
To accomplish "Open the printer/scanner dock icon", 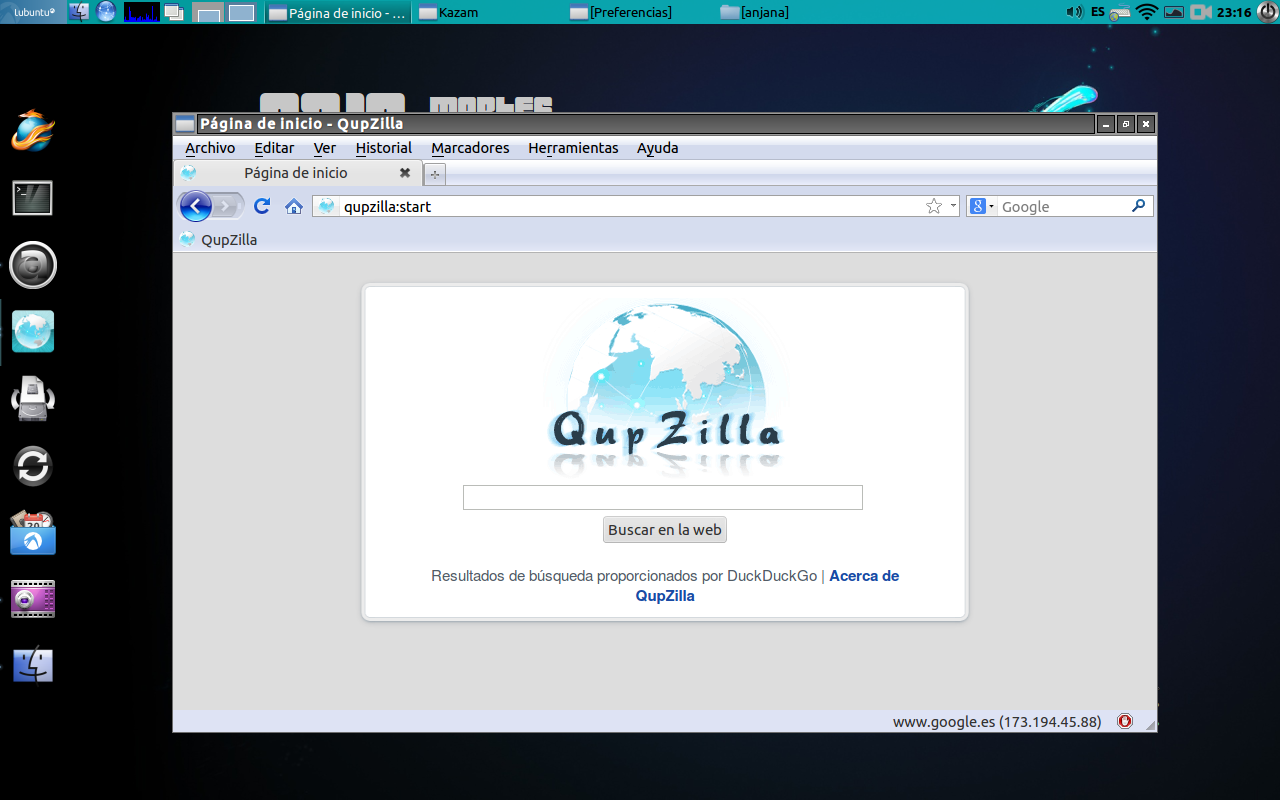I will point(33,398).
